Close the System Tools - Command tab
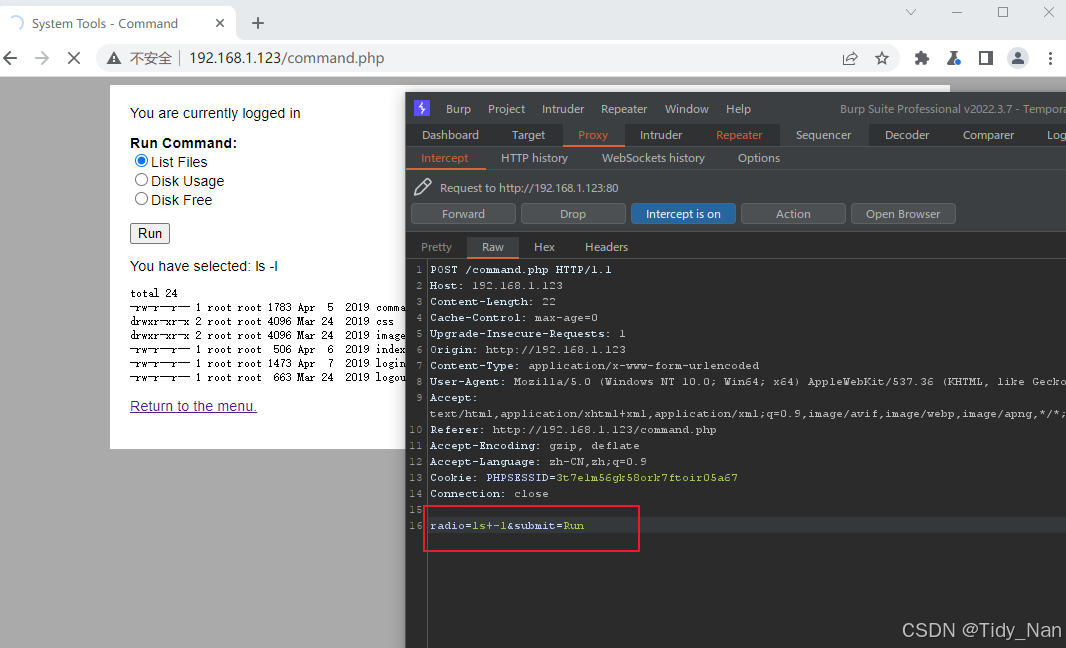The width and height of the screenshot is (1066, 648). coord(220,23)
